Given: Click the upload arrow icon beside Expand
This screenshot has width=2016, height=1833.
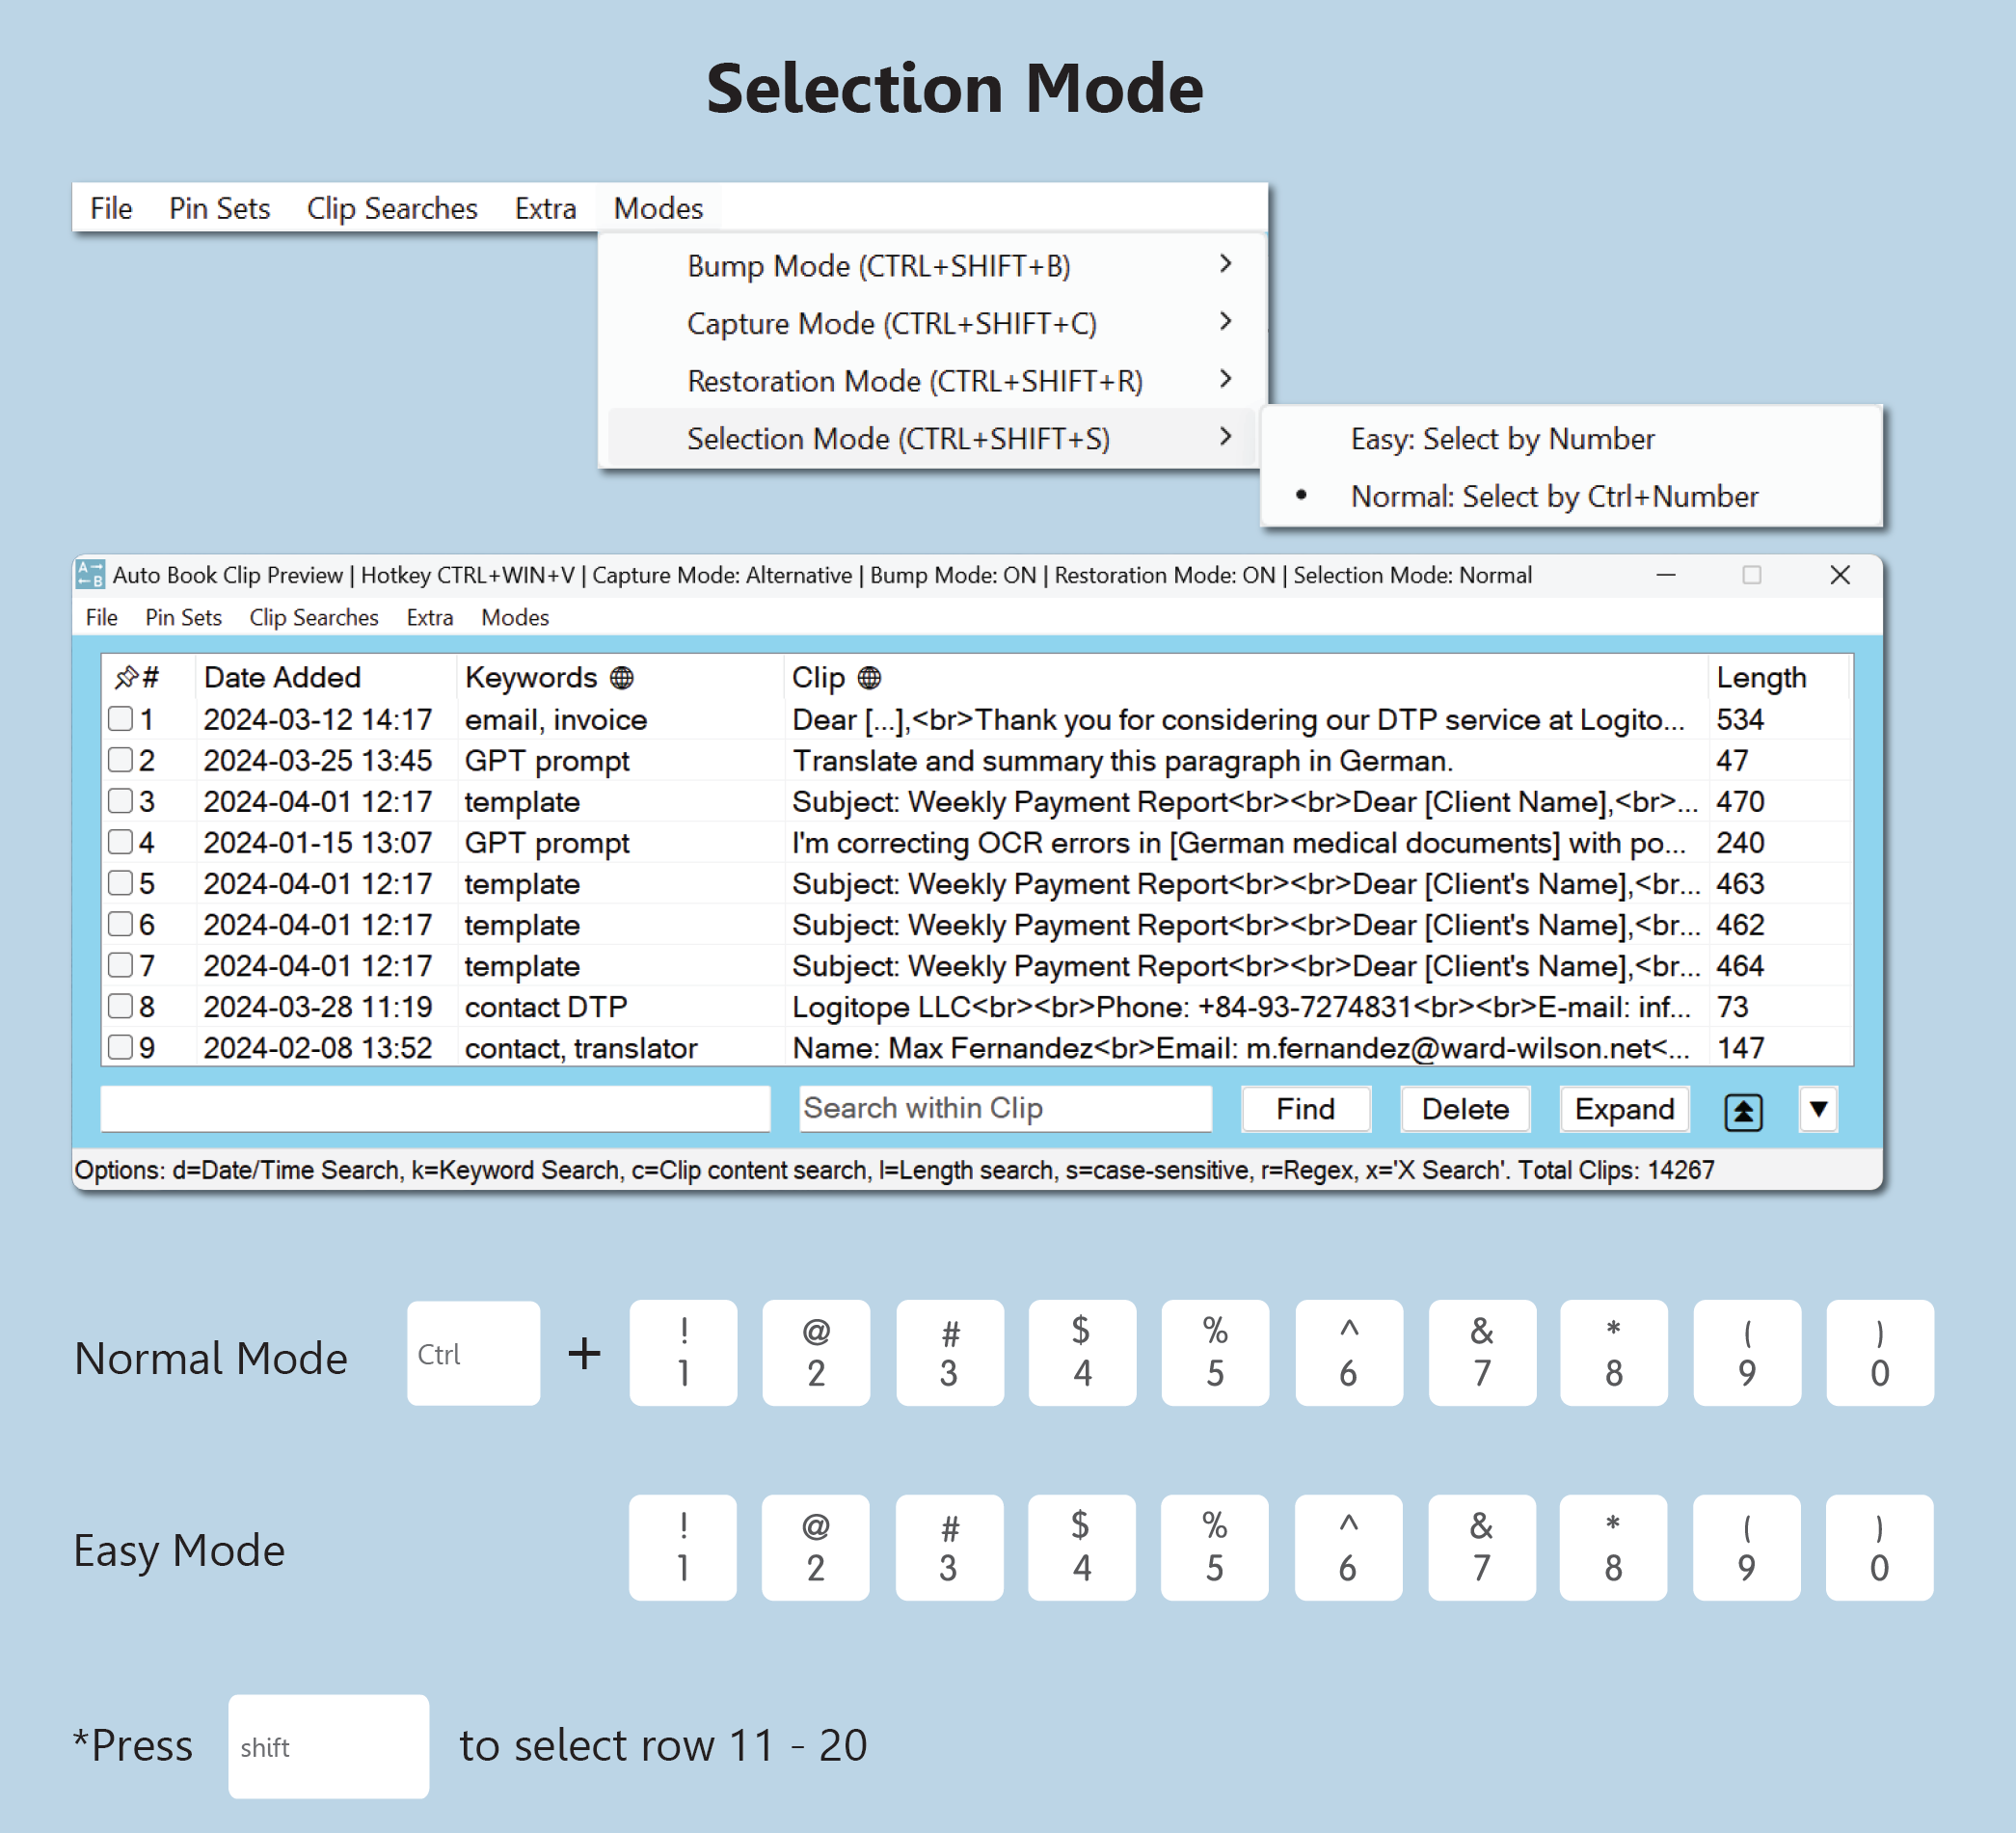Looking at the screenshot, I should coord(1742,1110).
